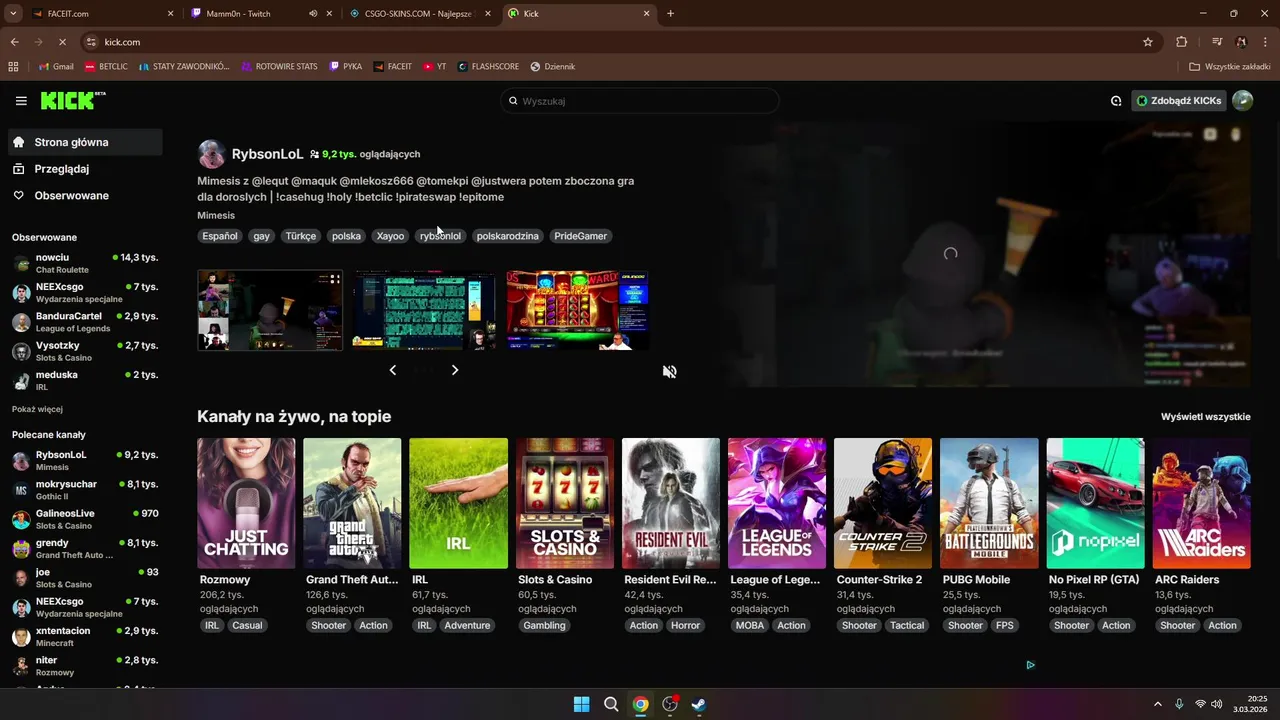
Task: Expand followed list with Pokaż więcej
Action: [37, 409]
